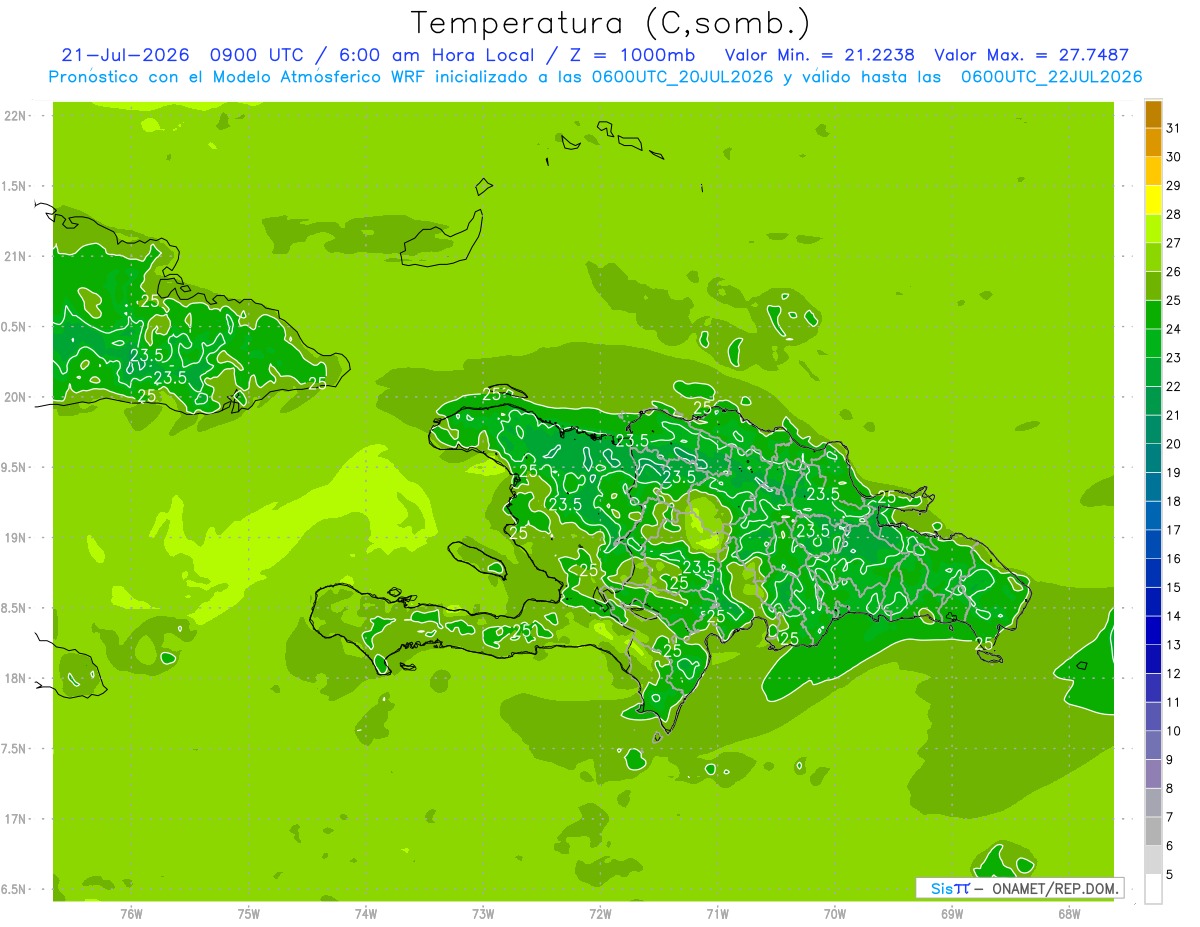Pick the dark orange colorbar swatch above 31
This screenshot has height=927, width=1200.
(1153, 114)
